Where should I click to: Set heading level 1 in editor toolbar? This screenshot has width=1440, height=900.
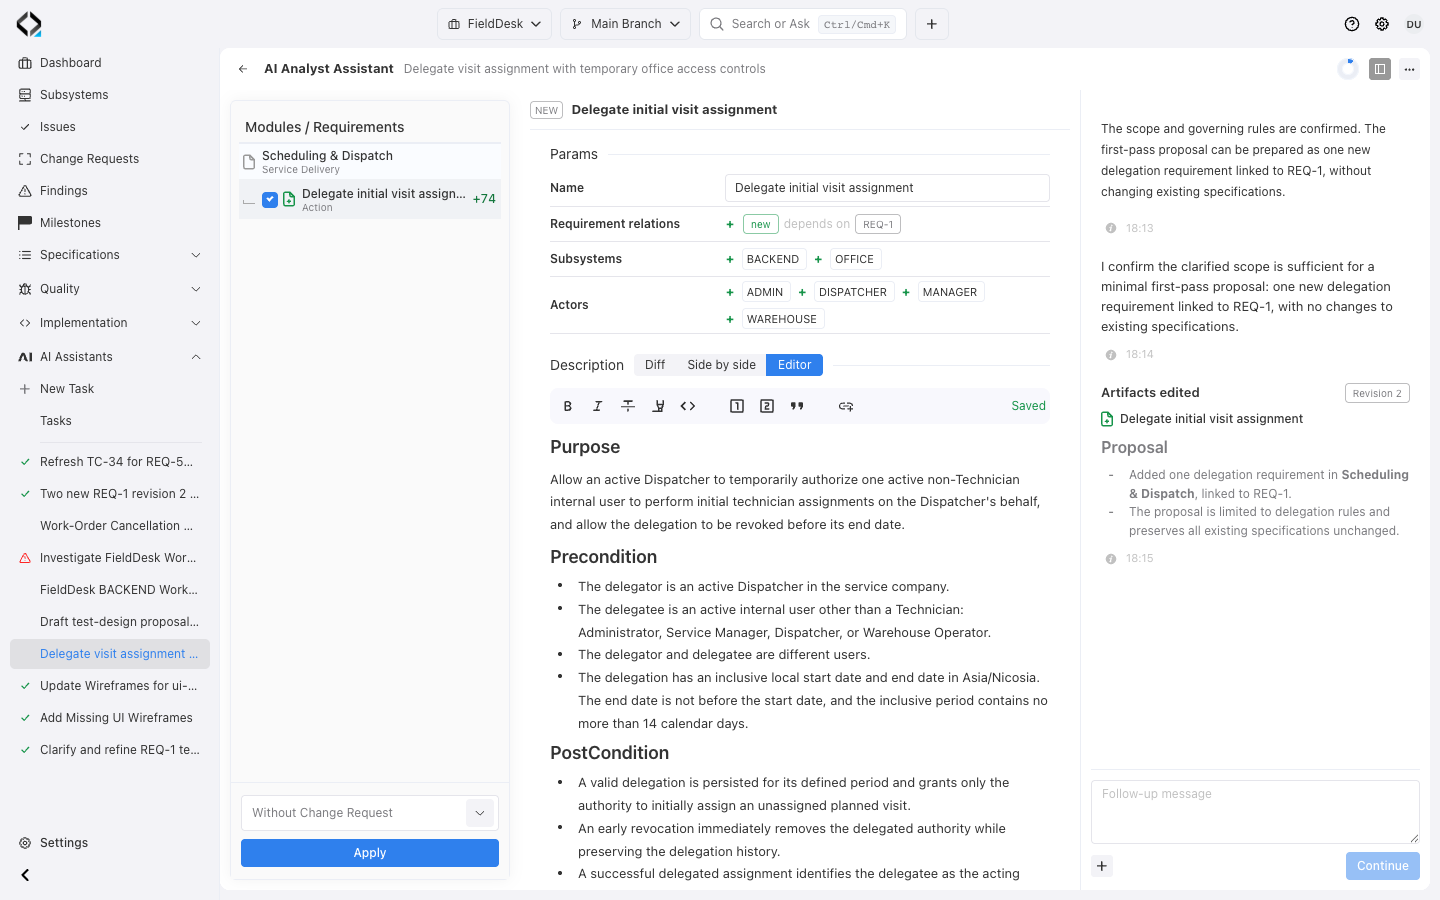pyautogui.click(x=737, y=406)
